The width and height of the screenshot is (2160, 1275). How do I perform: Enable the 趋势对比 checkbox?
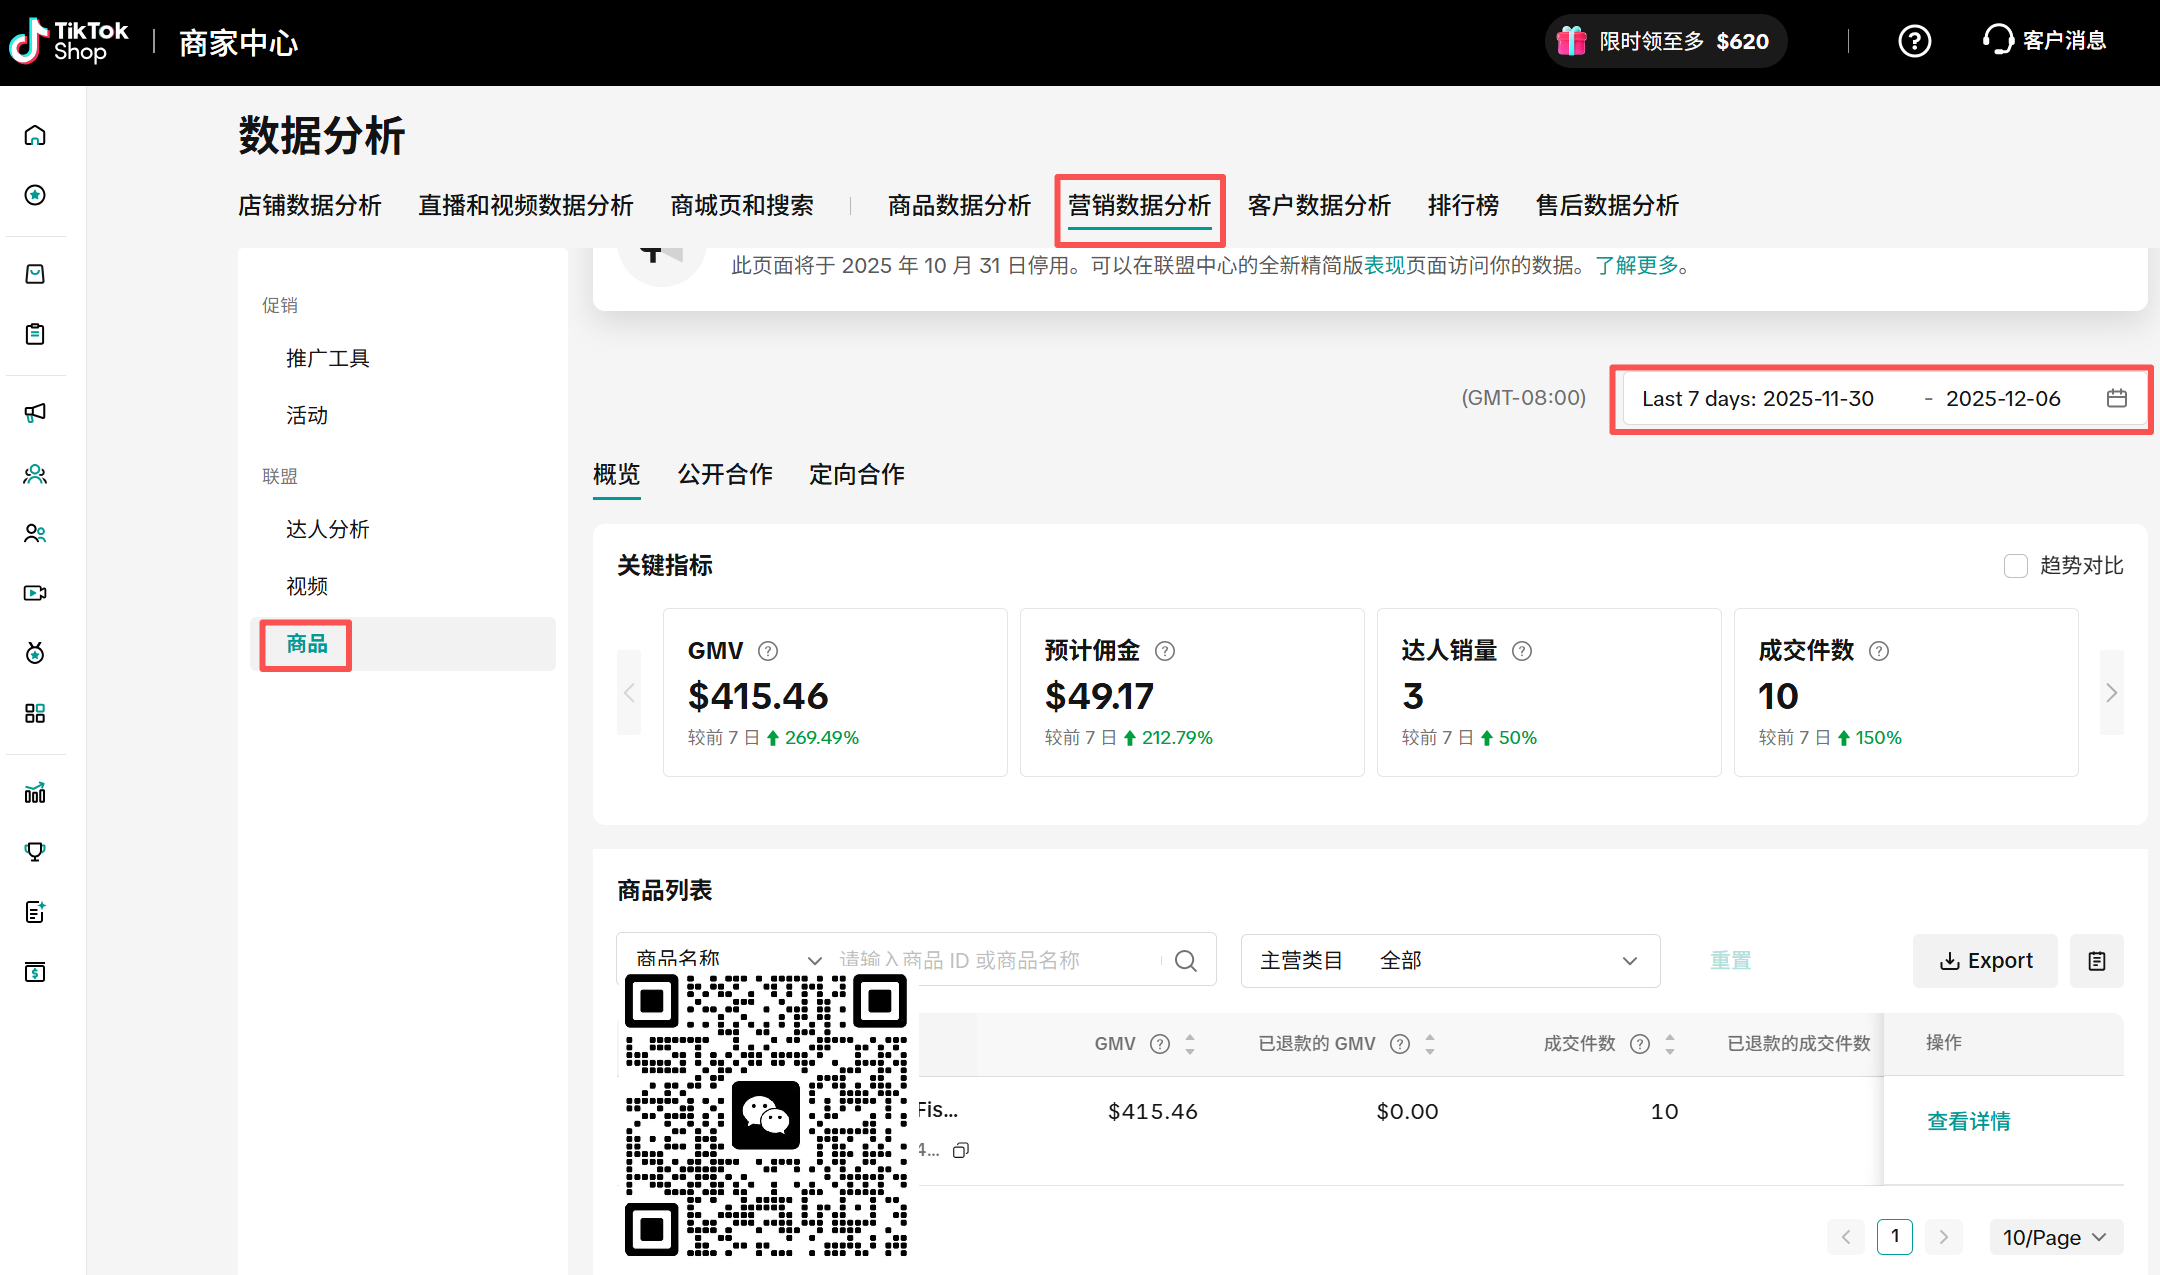point(2016,566)
